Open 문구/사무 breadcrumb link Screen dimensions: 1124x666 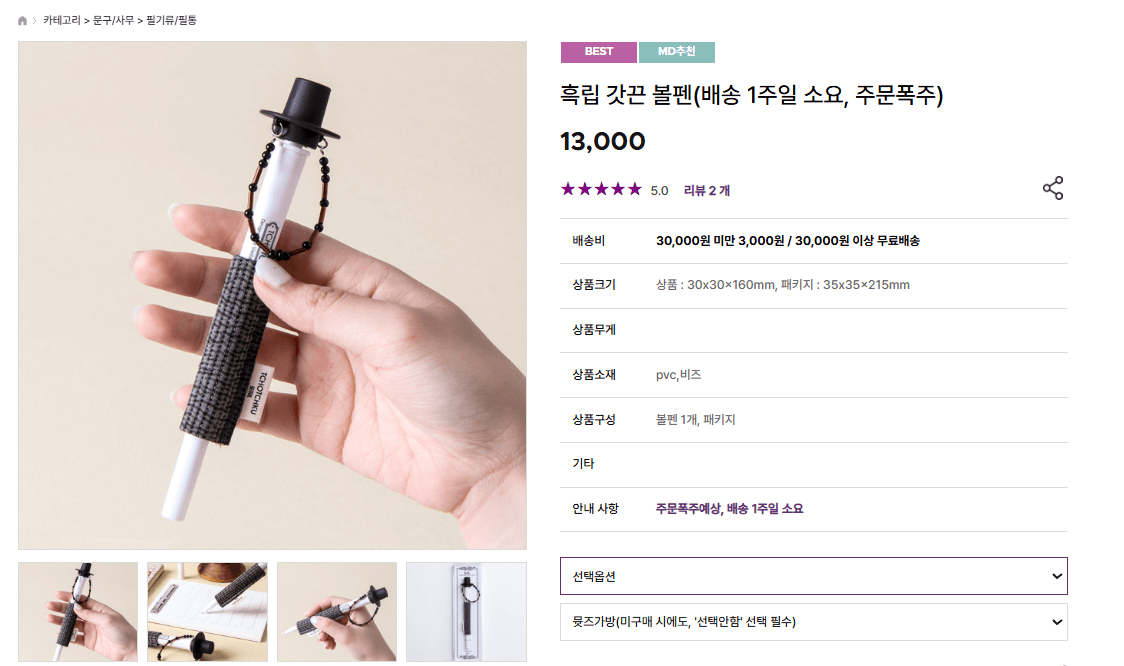113,20
